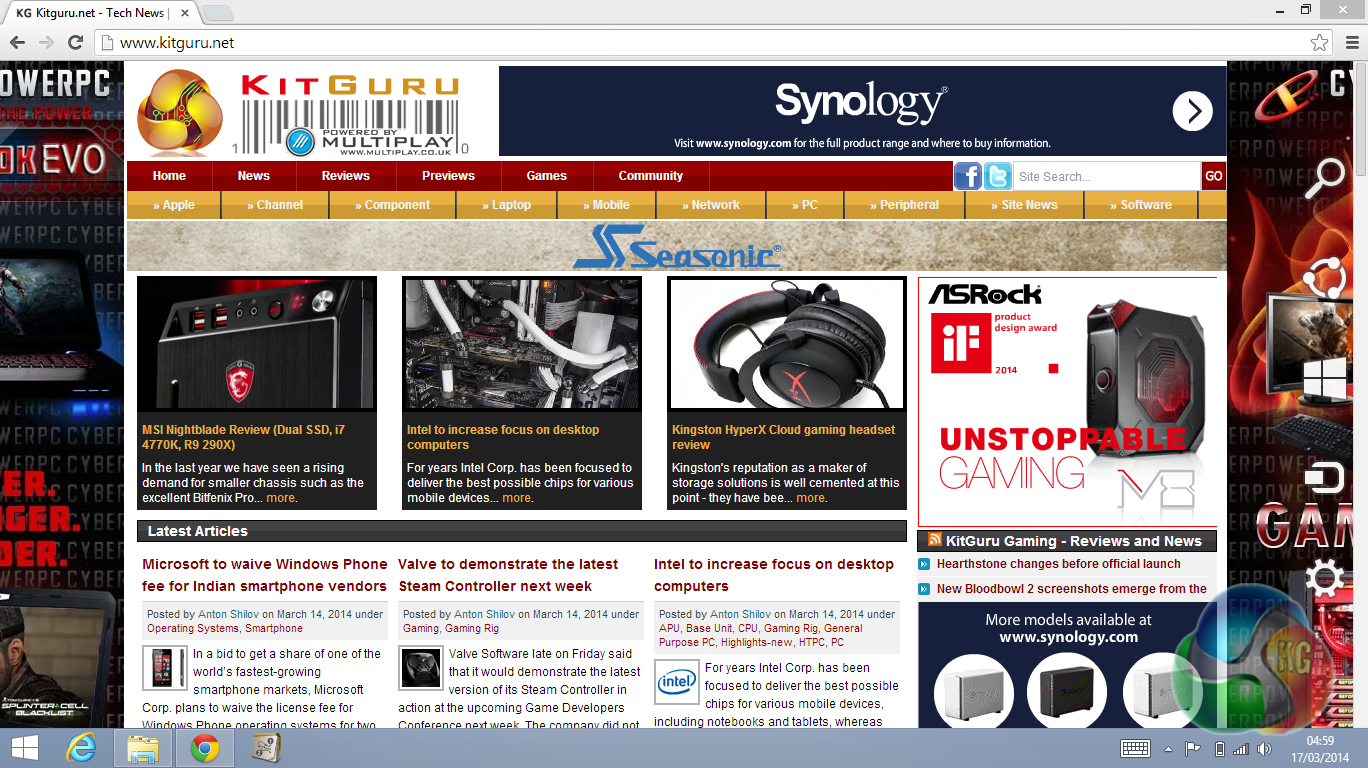Open the Reviews menu item
This screenshot has width=1368, height=768.
[x=346, y=176]
